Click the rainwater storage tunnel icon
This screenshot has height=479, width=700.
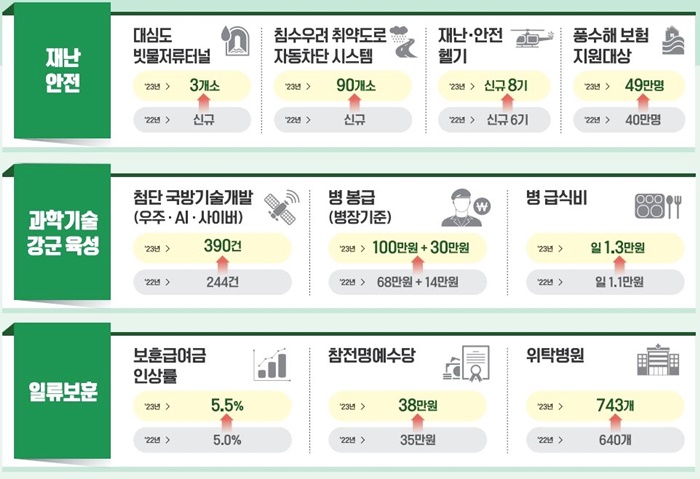click(x=236, y=41)
